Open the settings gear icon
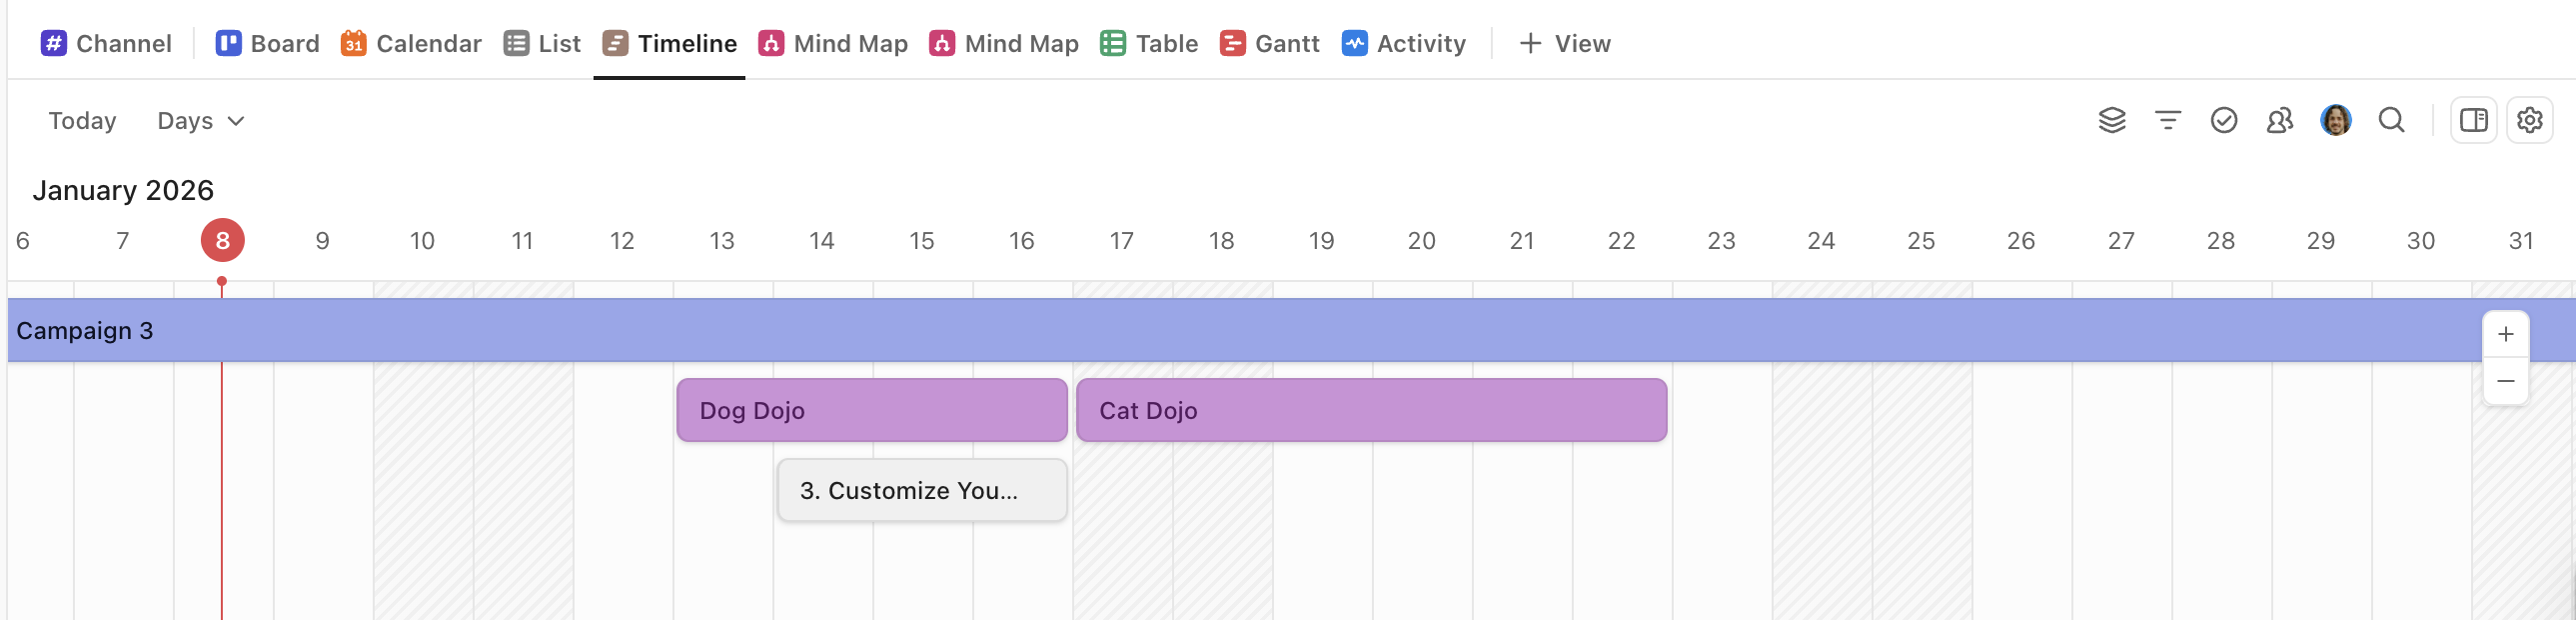Image resolution: width=2576 pixels, height=620 pixels. tap(2532, 120)
